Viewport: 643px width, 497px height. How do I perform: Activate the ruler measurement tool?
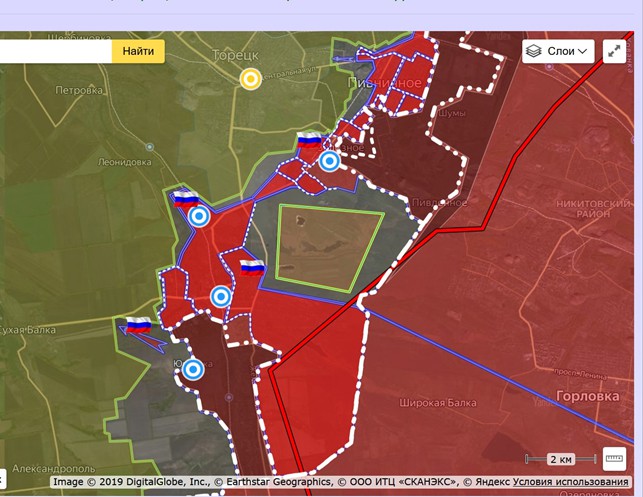614,458
